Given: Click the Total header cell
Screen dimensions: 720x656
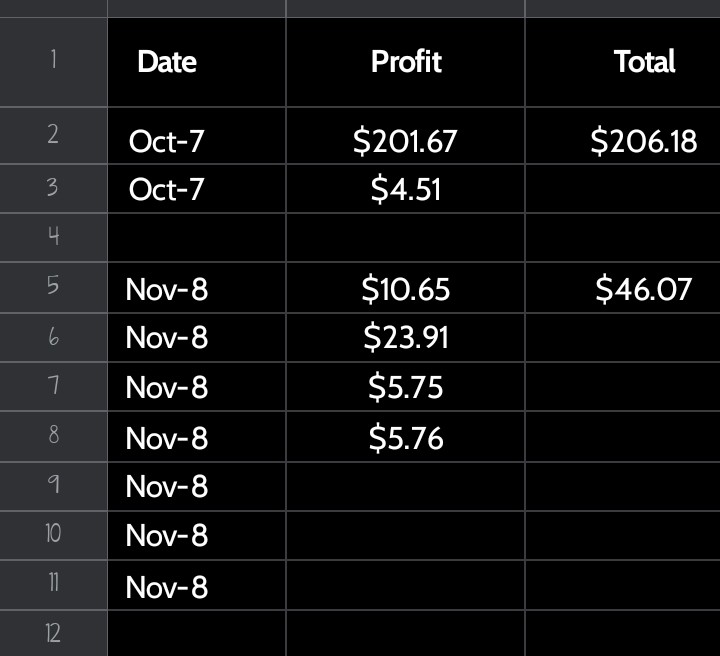Looking at the screenshot, I should click(x=623, y=62).
